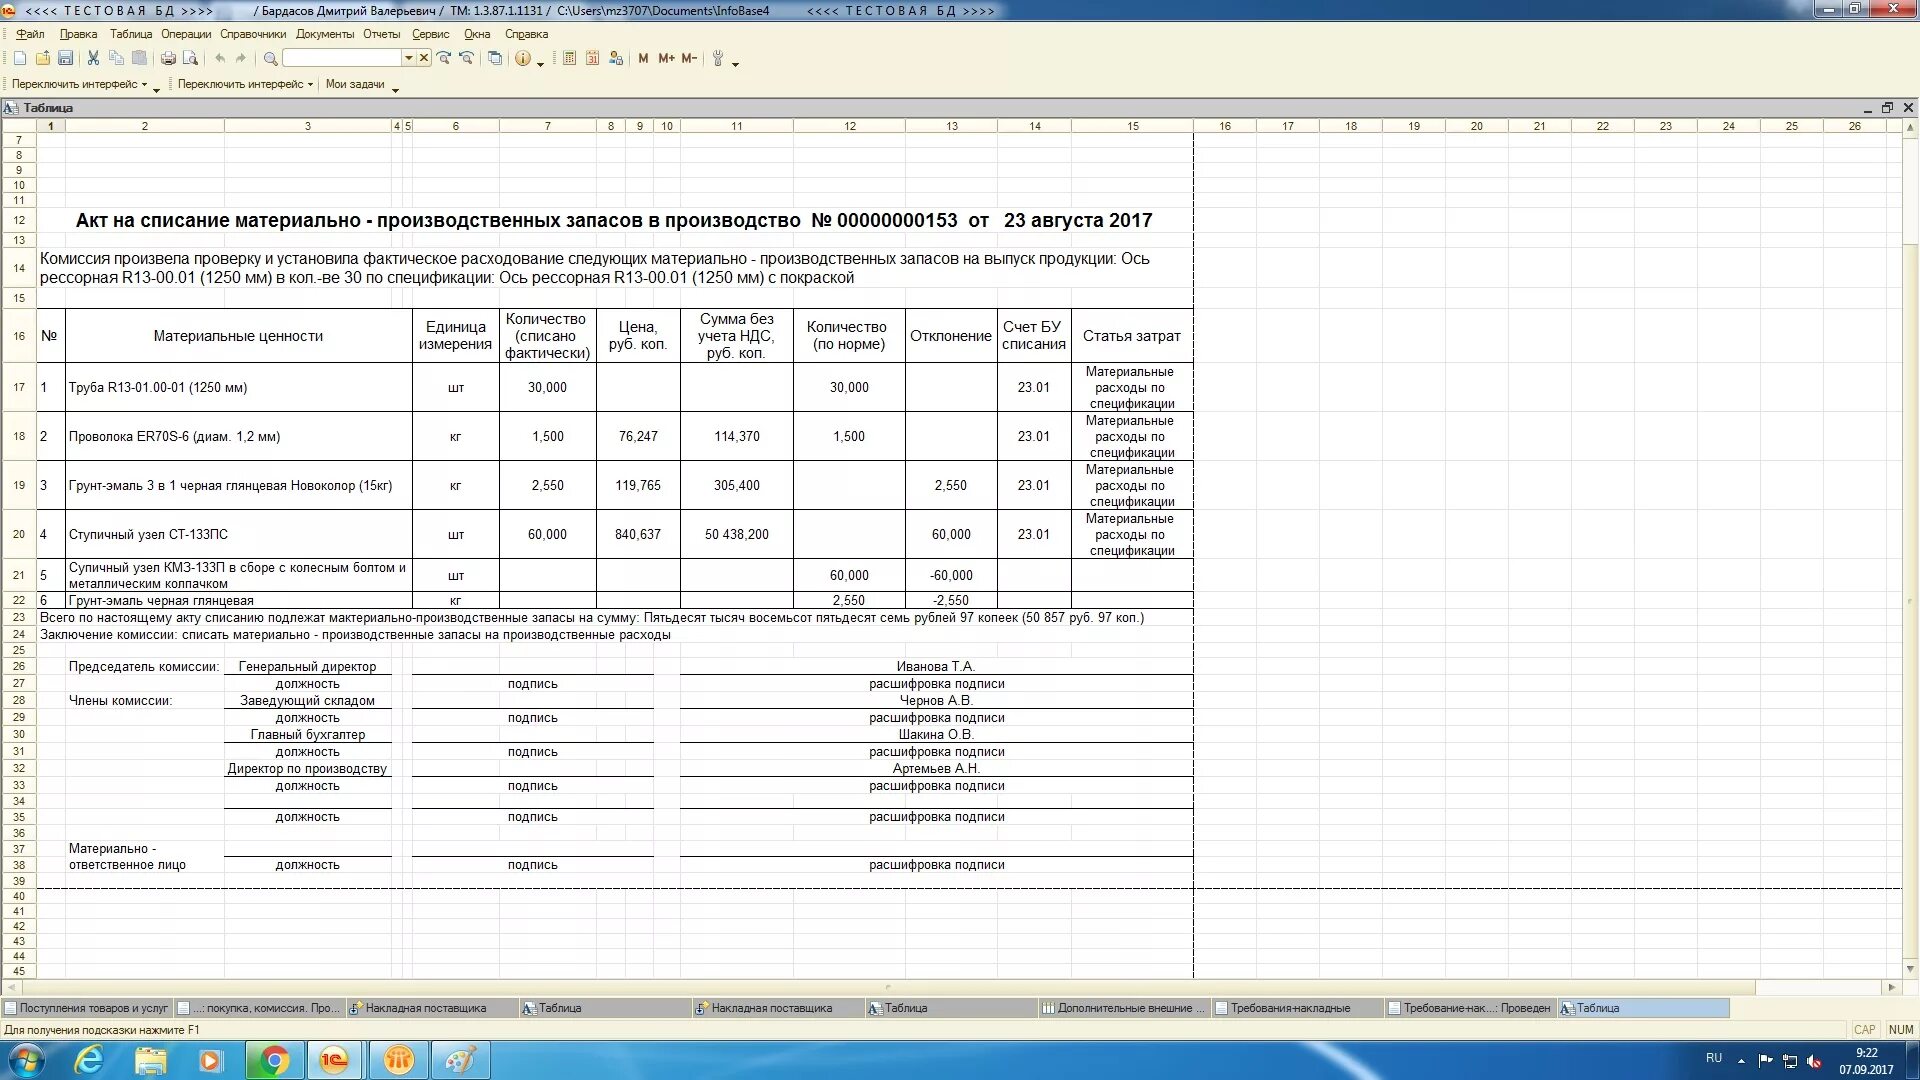Open the Окна menu

tap(477, 34)
